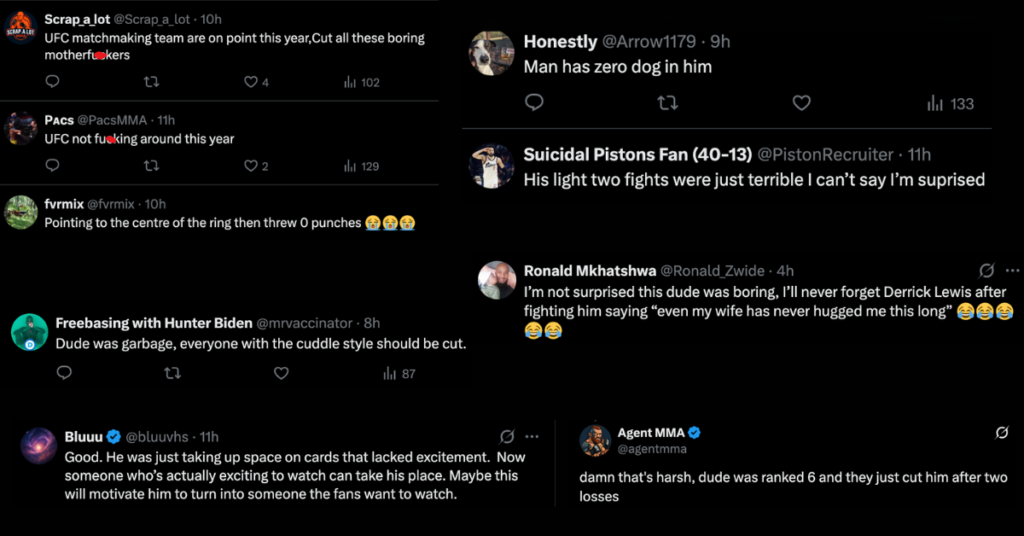This screenshot has height=536, width=1024.
Task: Open more options menu on Bluuu's tweet
Action: pyautogui.click(x=532, y=436)
